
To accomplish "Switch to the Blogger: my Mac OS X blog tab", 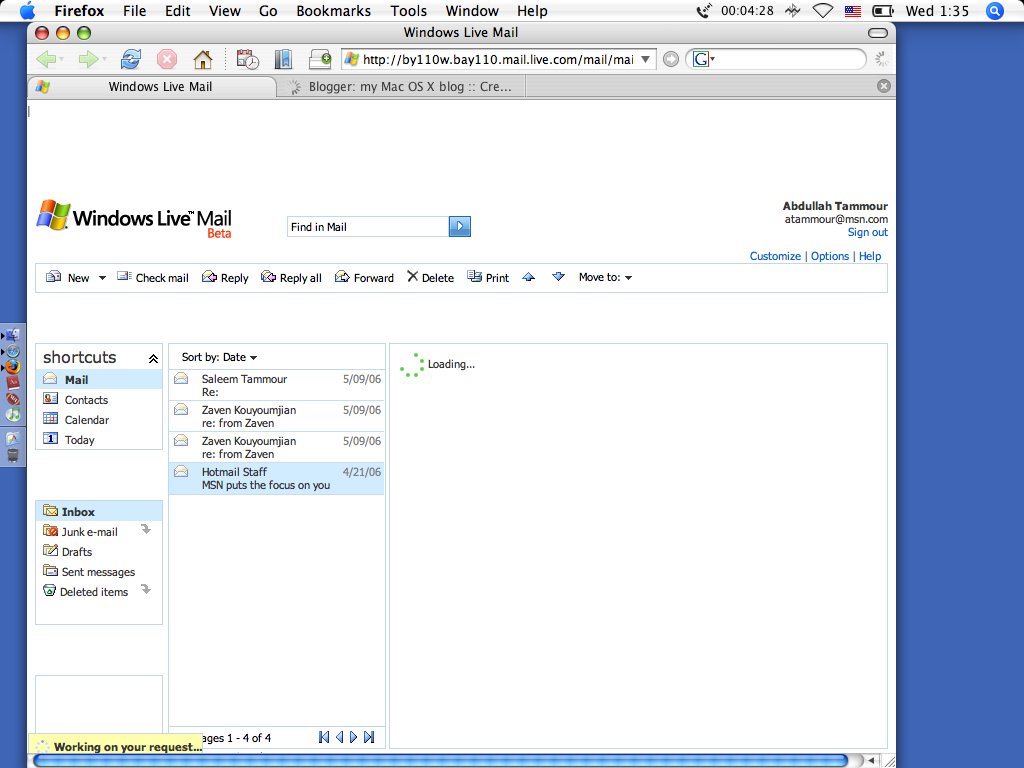I will (402, 87).
